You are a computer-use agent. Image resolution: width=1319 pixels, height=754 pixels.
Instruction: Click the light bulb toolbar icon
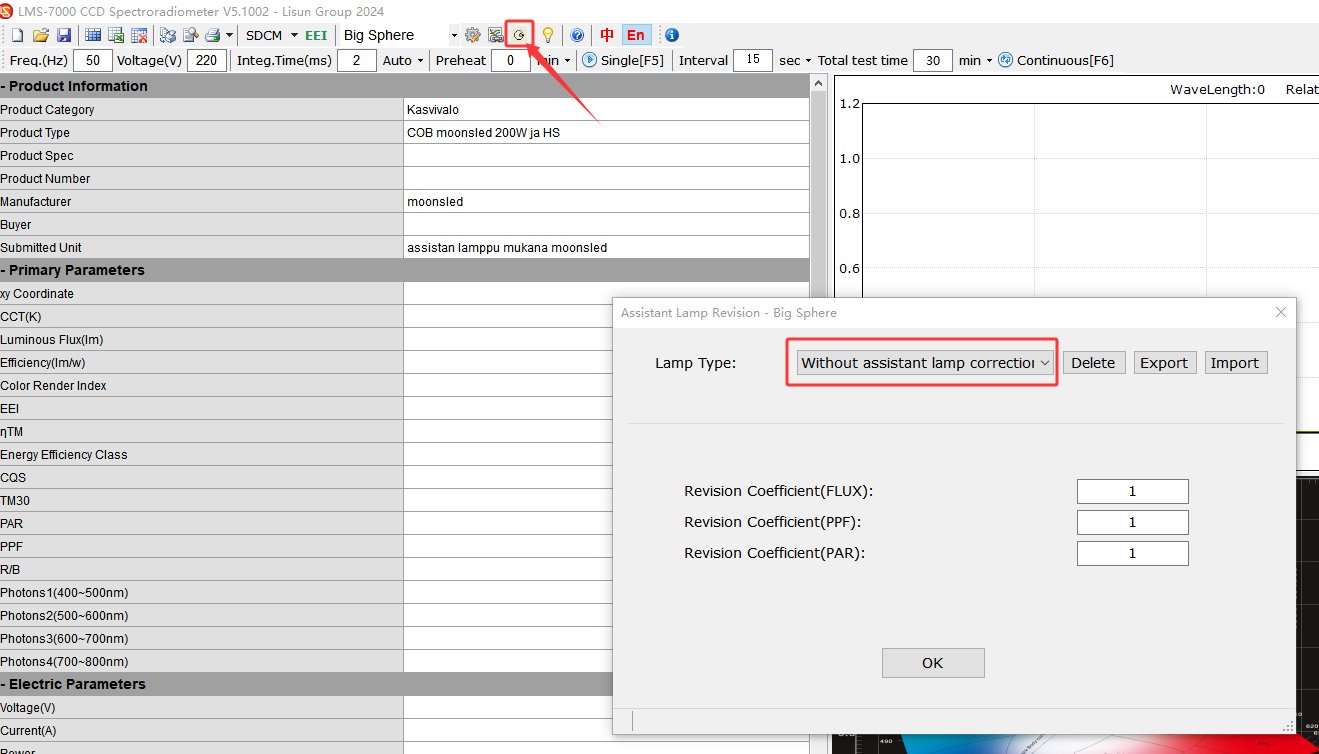click(548, 35)
